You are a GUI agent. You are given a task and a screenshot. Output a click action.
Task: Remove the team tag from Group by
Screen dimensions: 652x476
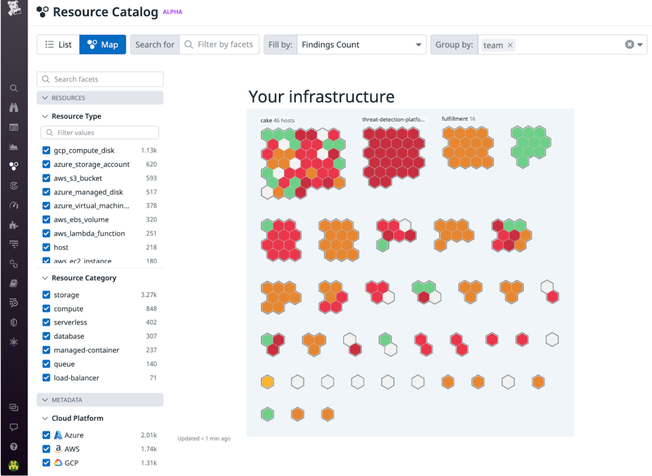510,45
